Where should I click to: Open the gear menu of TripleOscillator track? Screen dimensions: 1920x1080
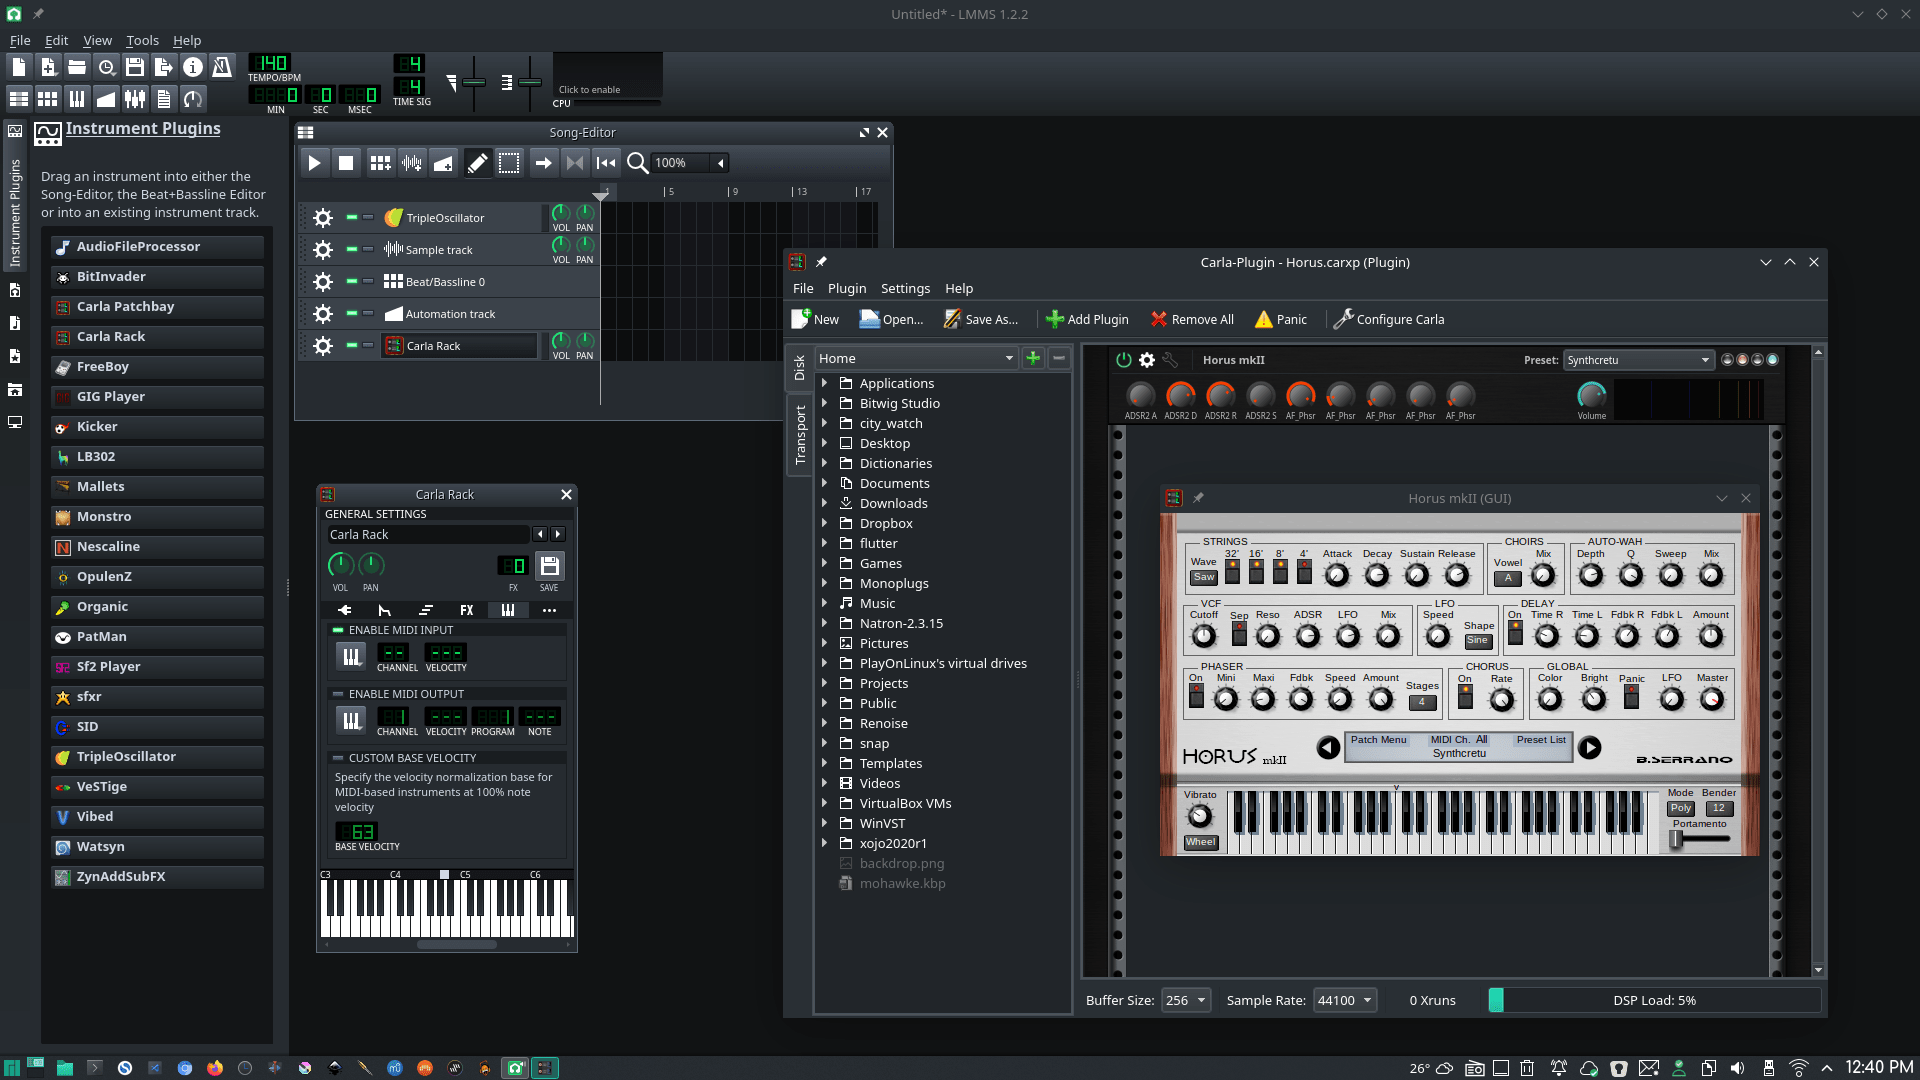click(x=323, y=218)
